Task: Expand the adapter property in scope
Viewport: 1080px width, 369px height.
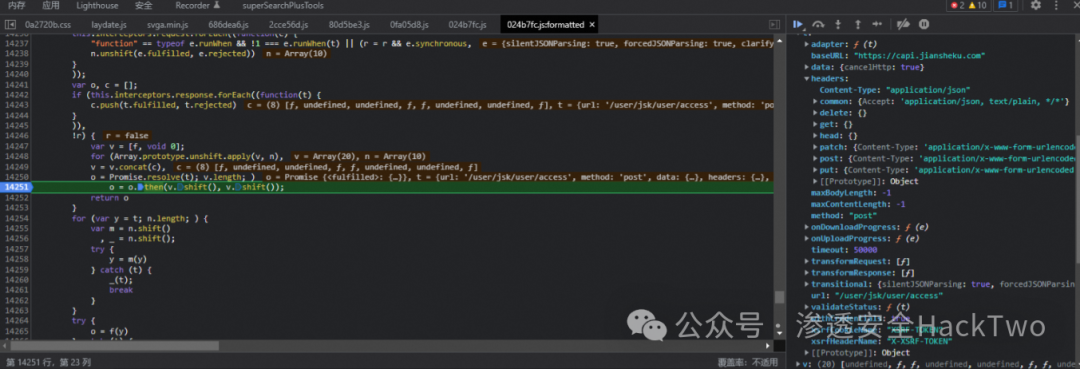Action: [808, 44]
